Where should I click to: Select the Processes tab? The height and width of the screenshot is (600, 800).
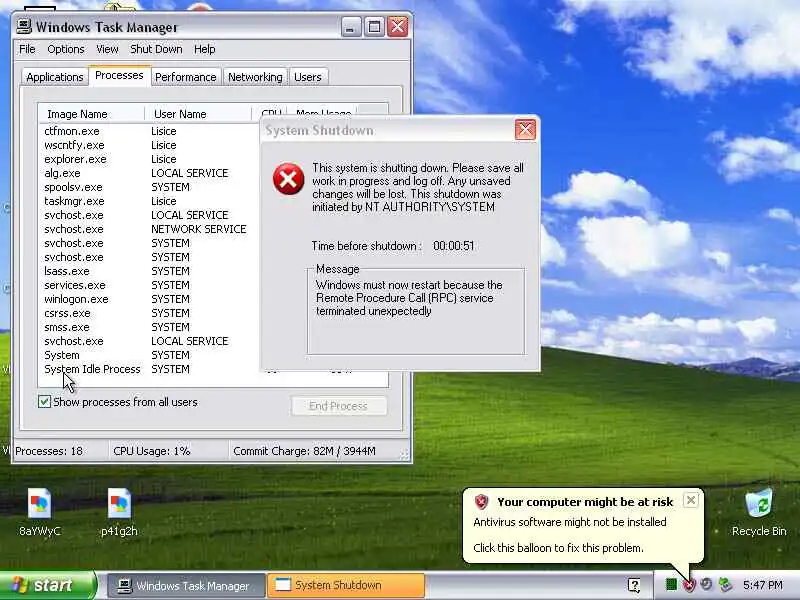click(x=119, y=76)
